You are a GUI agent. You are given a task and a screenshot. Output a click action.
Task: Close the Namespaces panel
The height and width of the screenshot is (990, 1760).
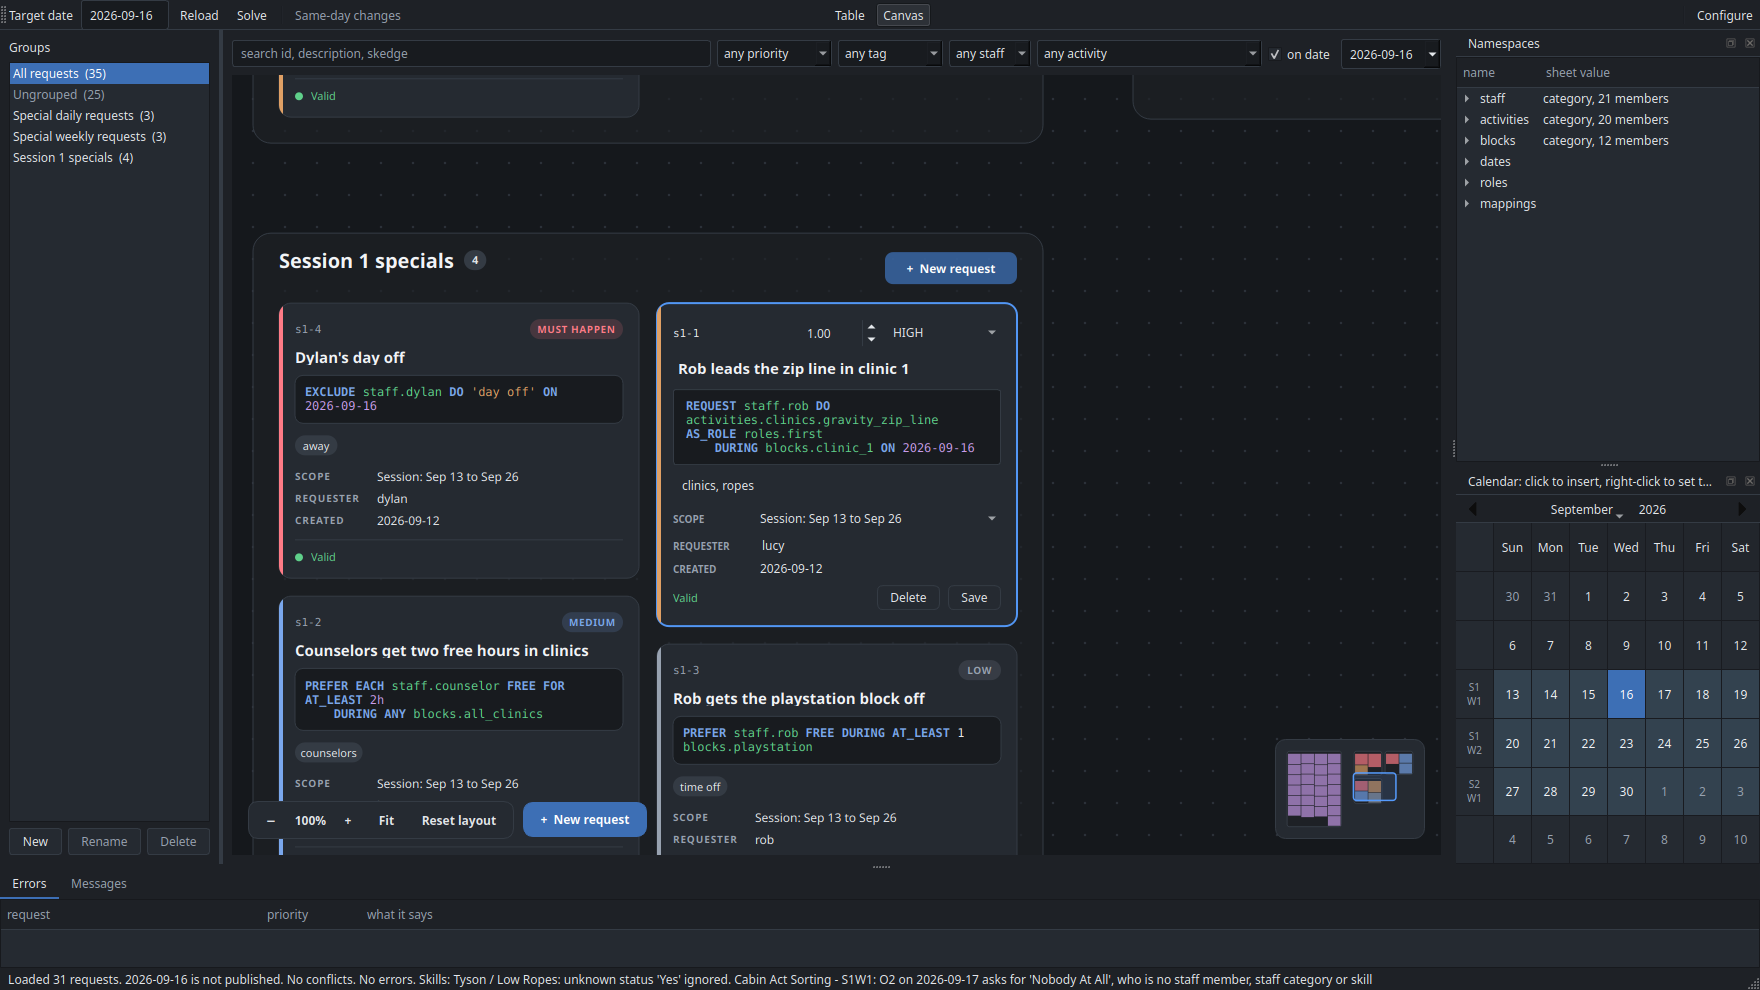click(1750, 43)
